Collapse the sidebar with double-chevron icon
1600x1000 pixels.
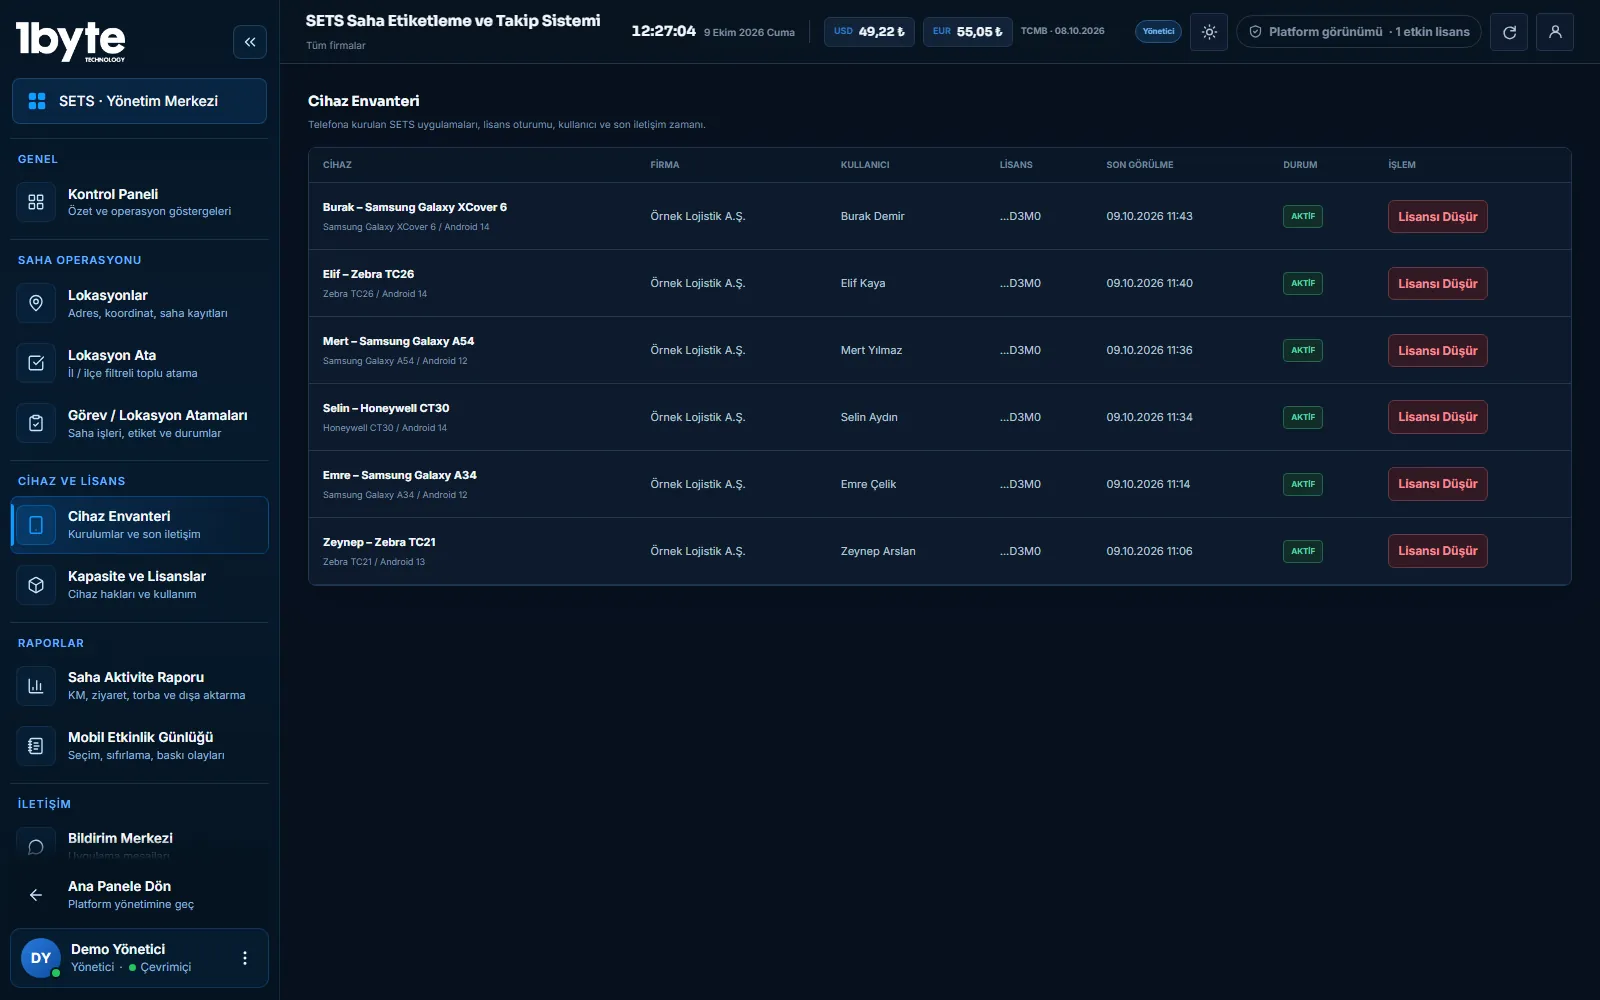[x=250, y=42]
